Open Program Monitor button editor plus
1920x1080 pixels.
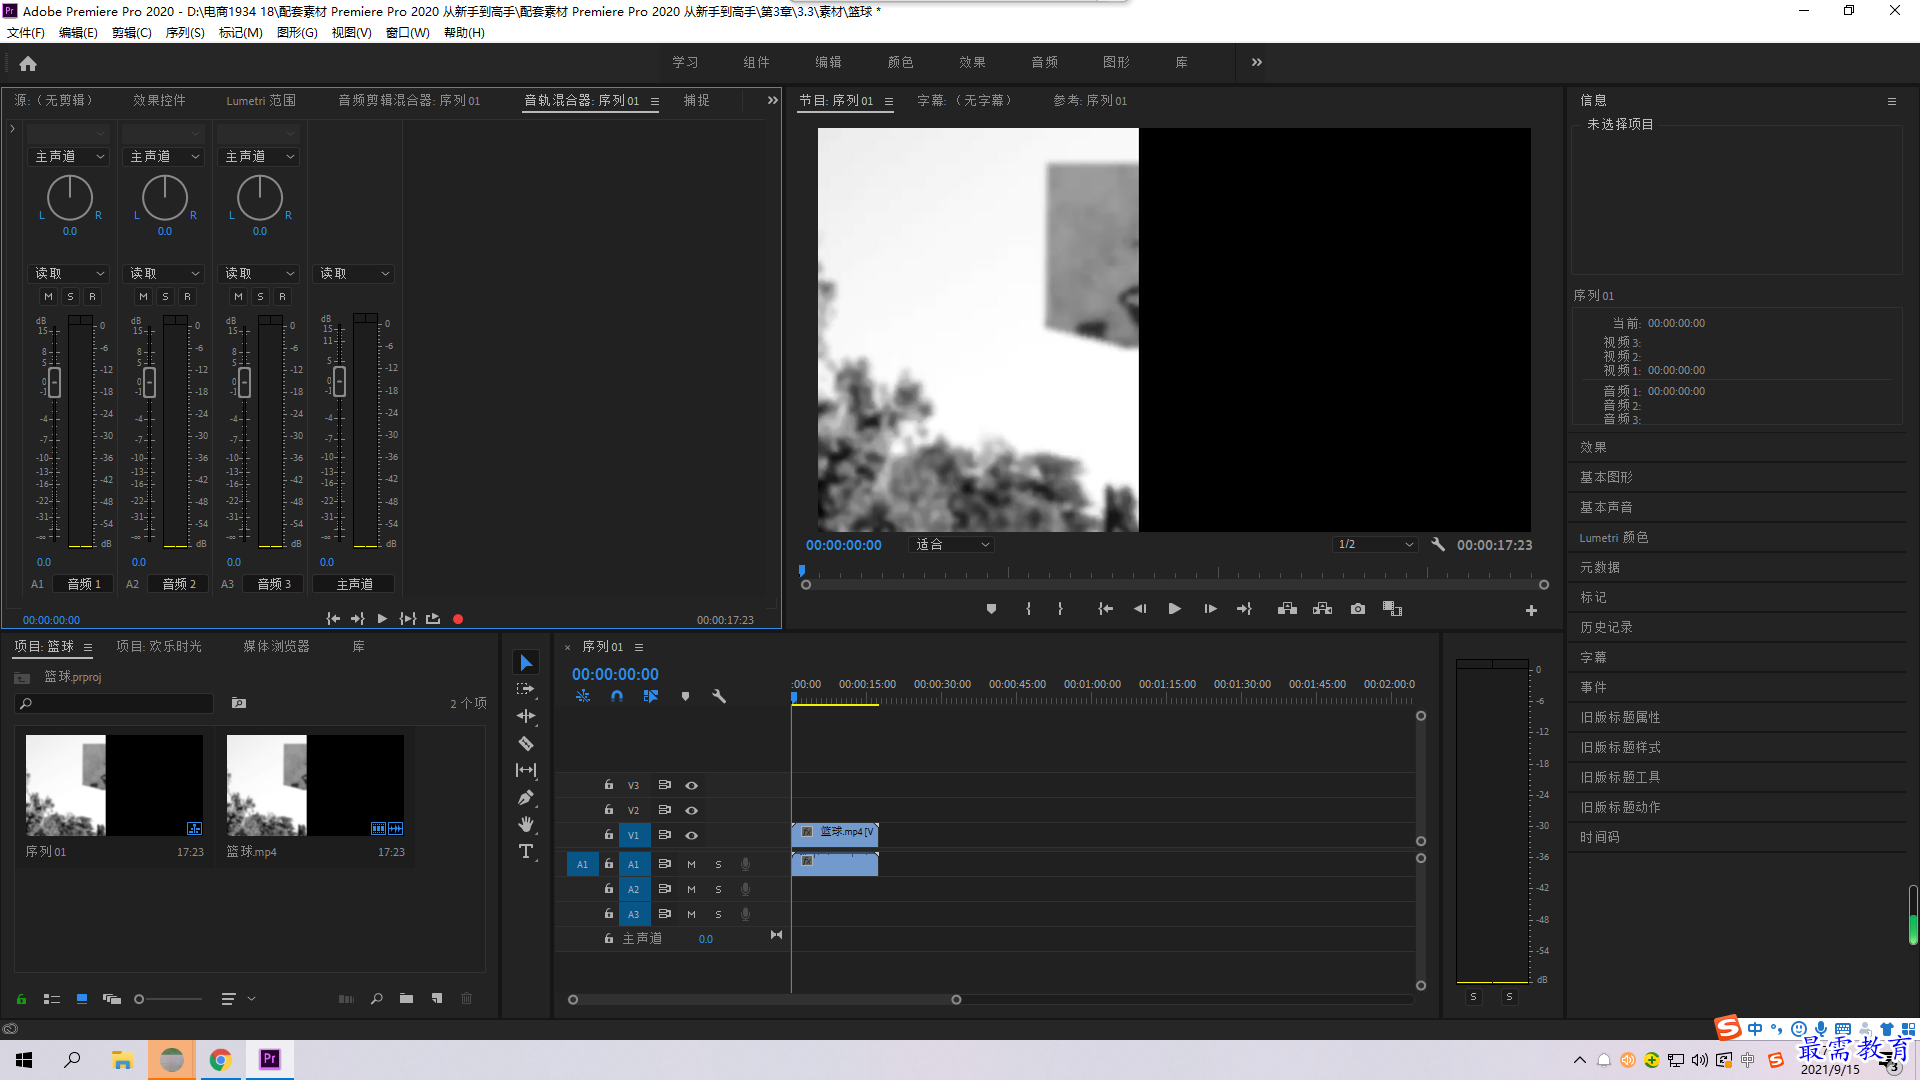1531,610
